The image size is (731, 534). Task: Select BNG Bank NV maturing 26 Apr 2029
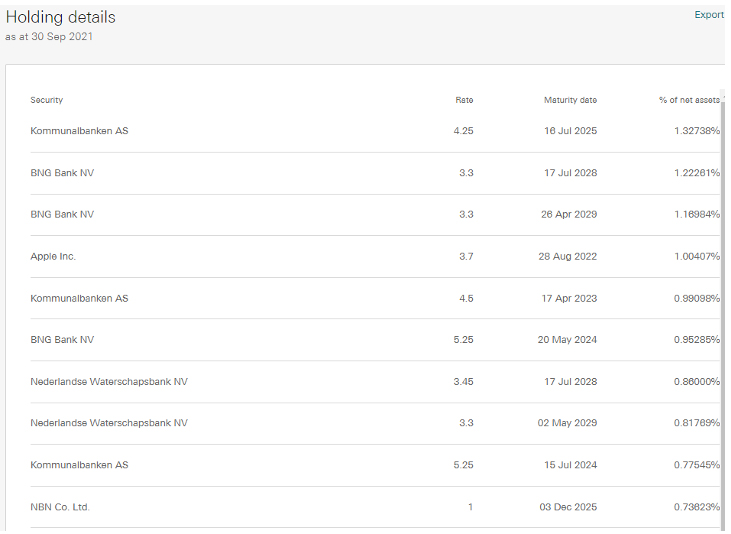coord(62,214)
